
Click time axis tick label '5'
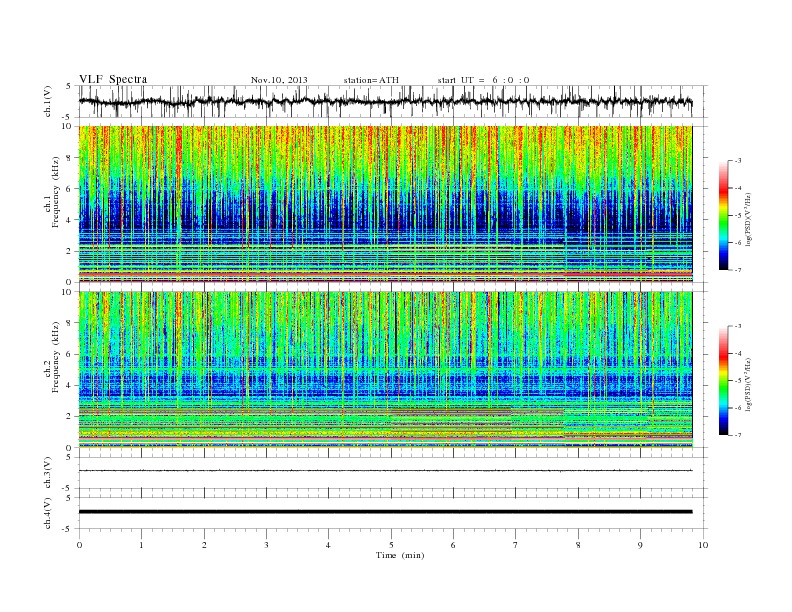[391, 545]
